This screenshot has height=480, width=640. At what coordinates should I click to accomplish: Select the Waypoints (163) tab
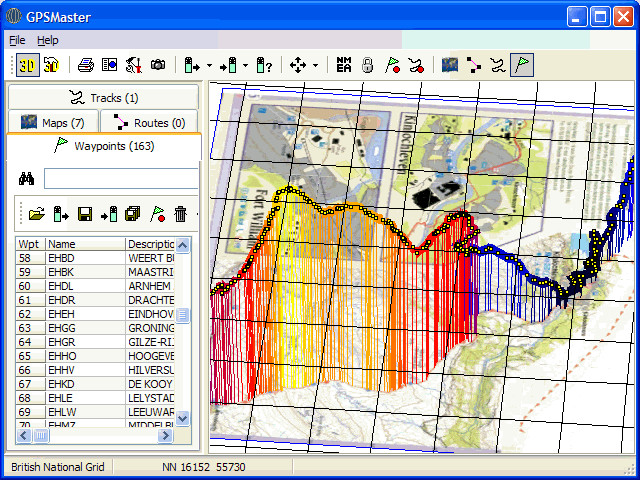[x=104, y=146]
